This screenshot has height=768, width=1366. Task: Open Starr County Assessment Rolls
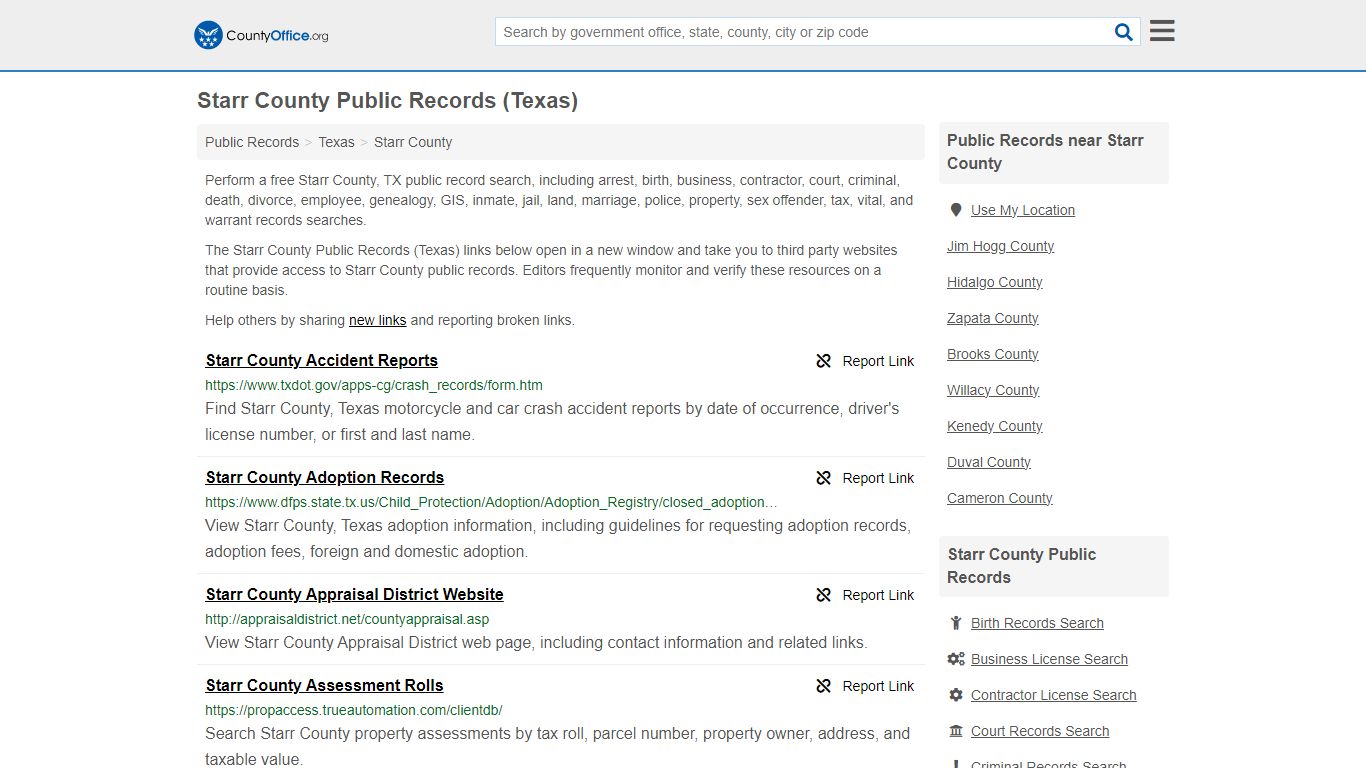pyautogui.click(x=325, y=686)
